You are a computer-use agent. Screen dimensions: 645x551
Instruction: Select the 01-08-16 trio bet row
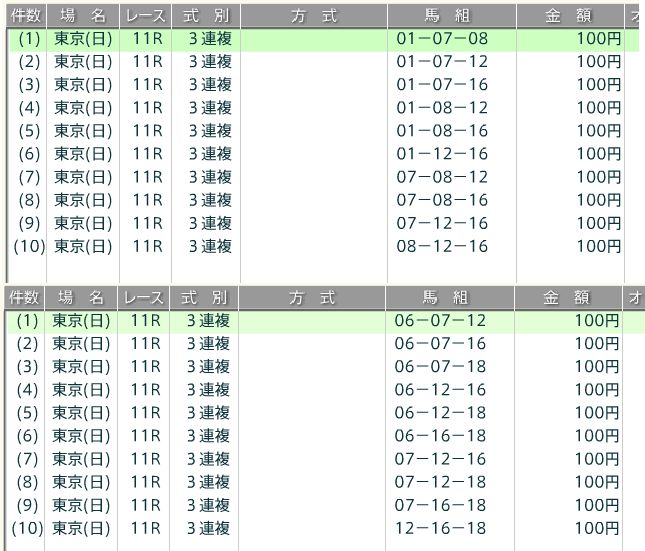(442, 131)
